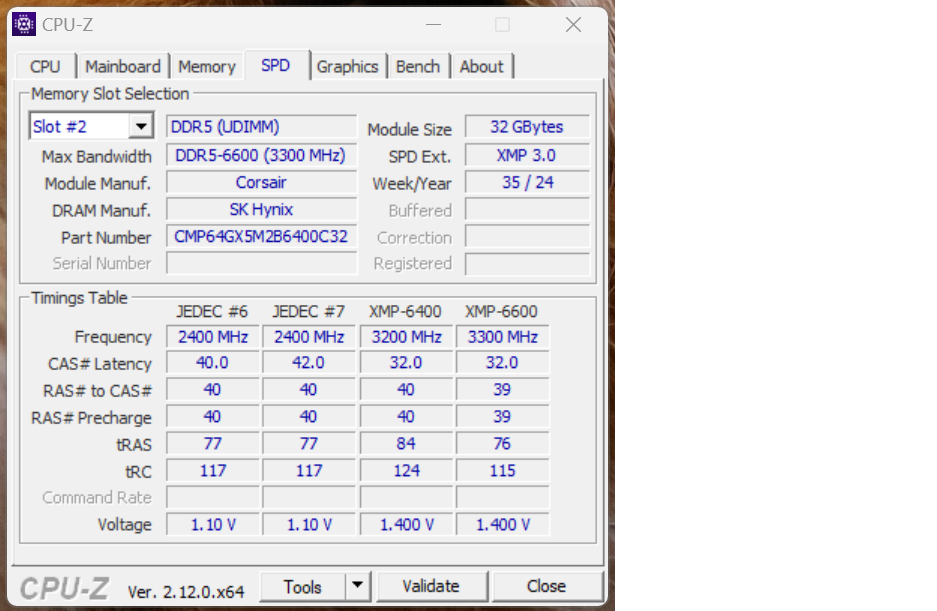
Task: Click the 32 GBytes module size value
Action: tap(527, 127)
